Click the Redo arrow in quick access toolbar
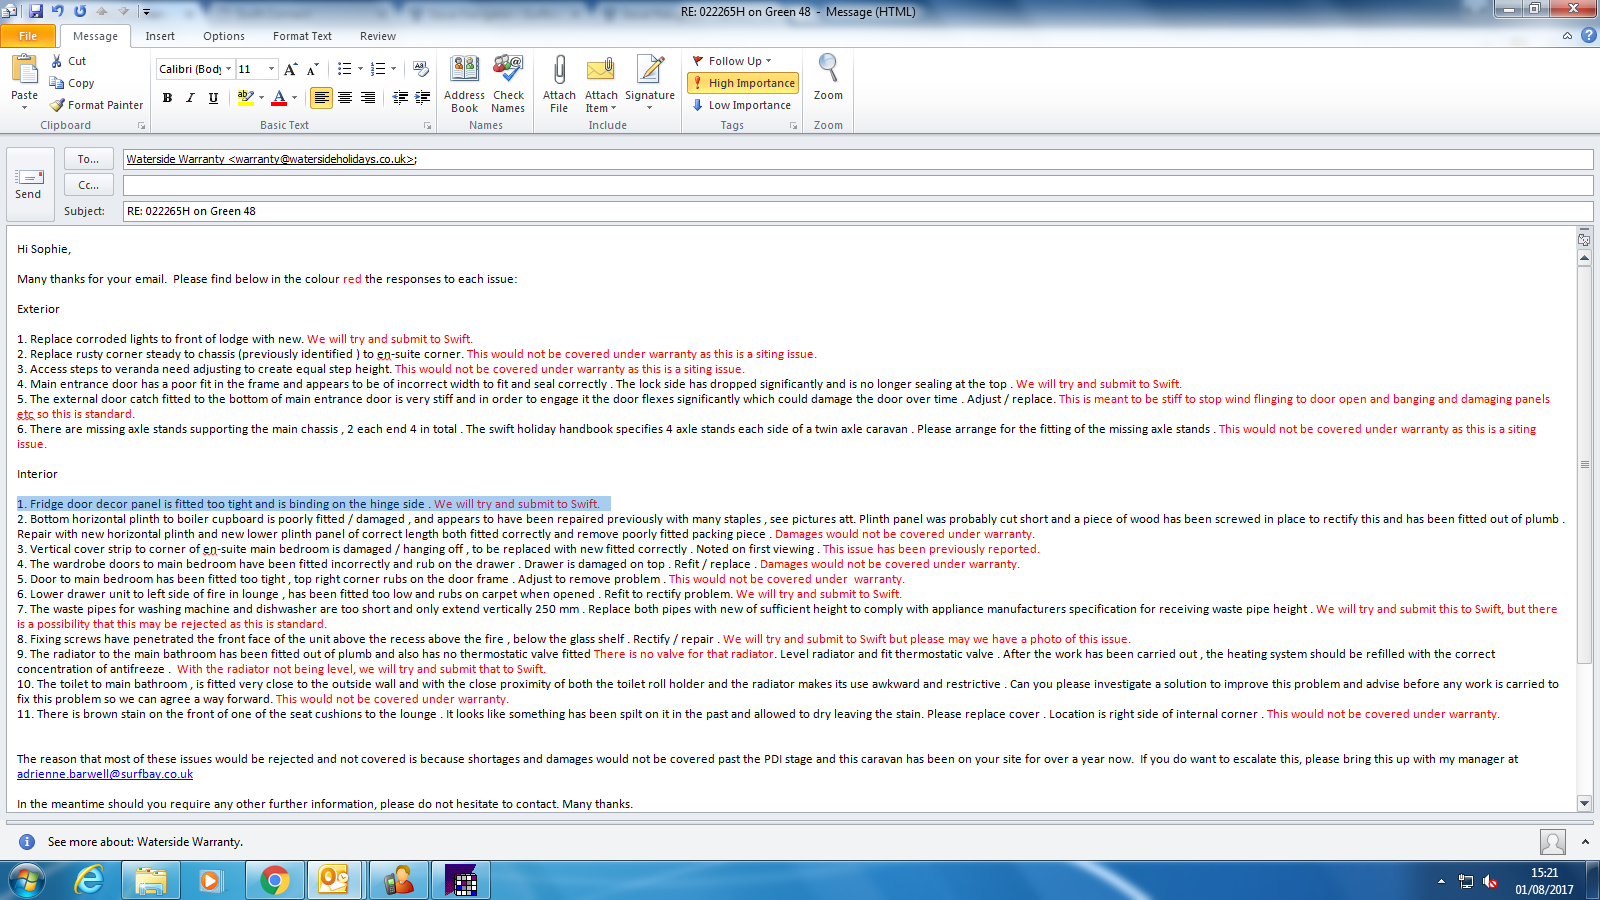The image size is (1600, 900). 80,11
